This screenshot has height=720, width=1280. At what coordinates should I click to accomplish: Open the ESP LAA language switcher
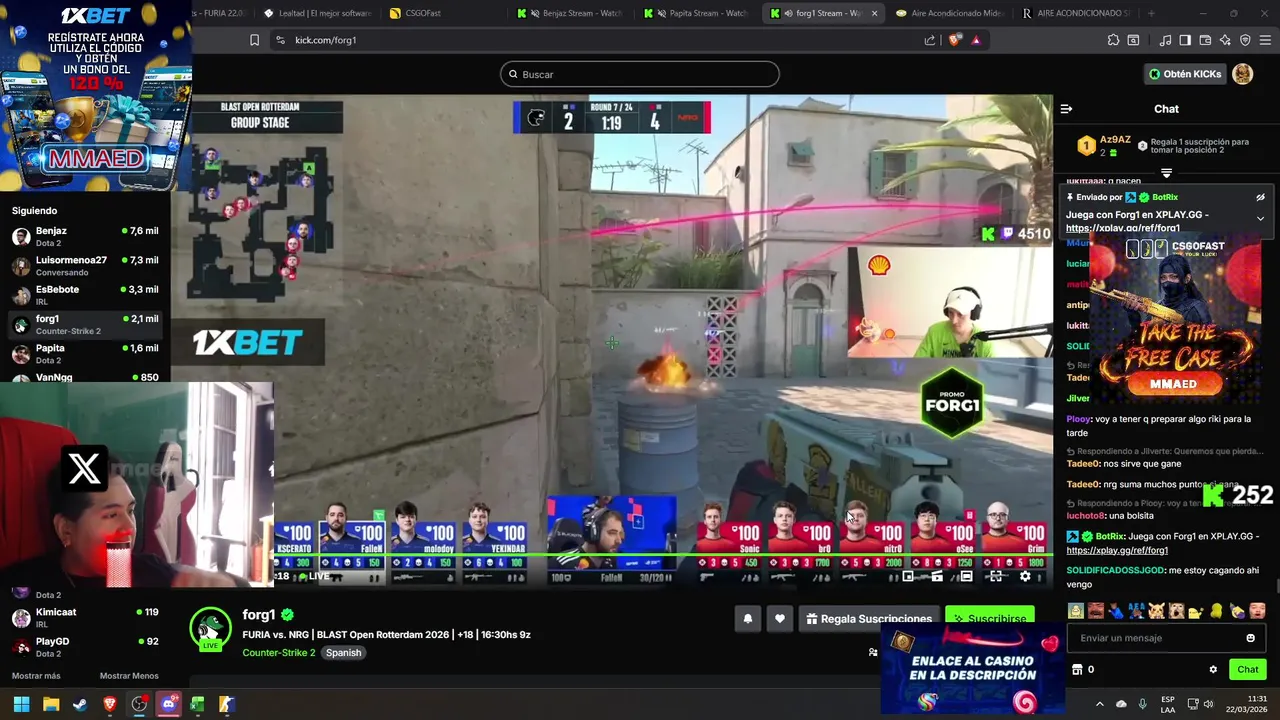1168,704
